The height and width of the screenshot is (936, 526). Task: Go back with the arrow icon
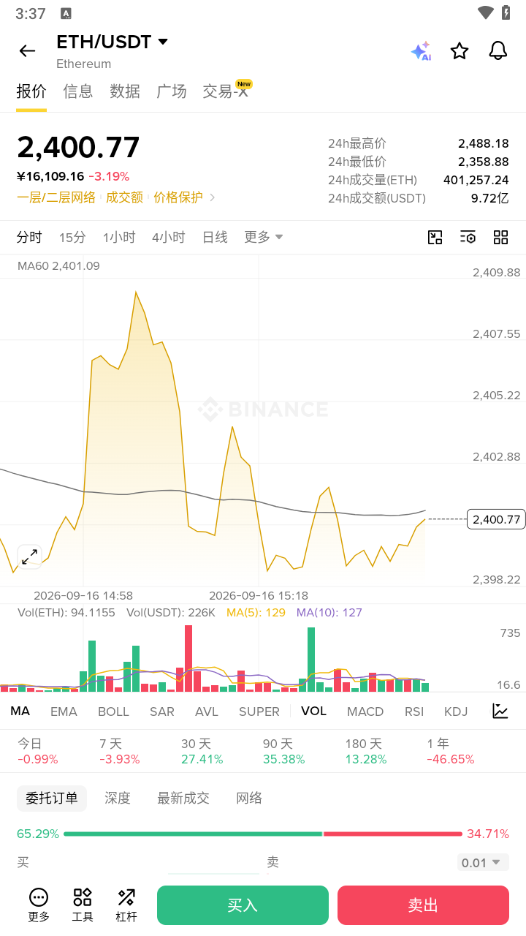click(27, 51)
